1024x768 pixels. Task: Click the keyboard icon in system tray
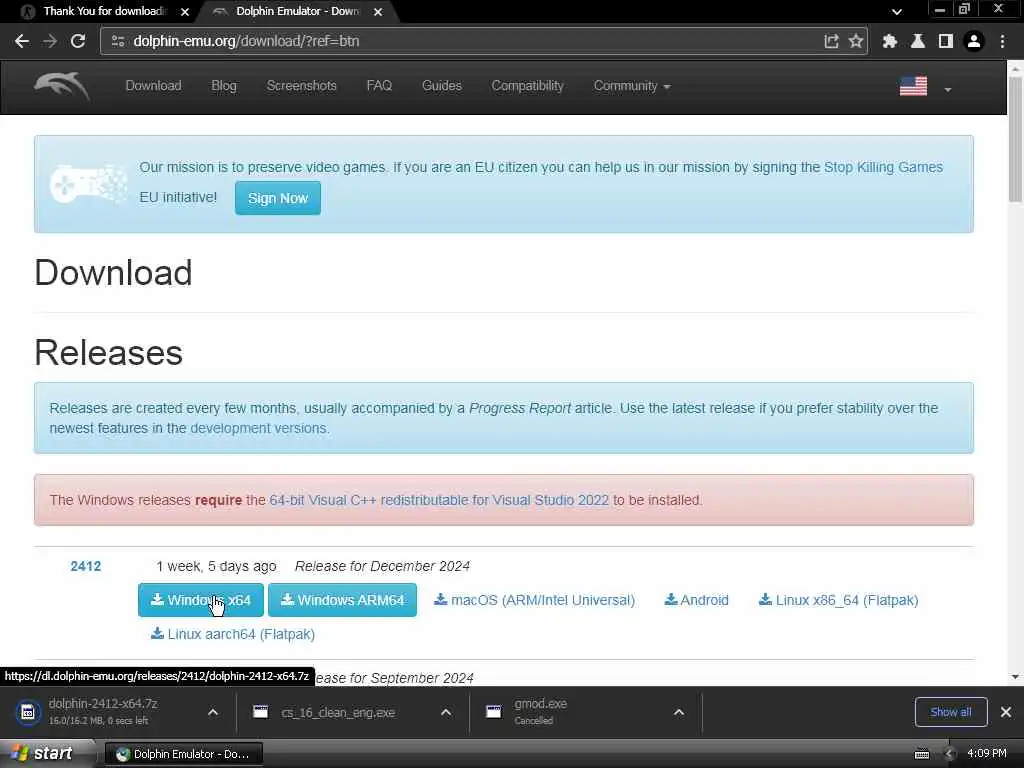pyautogui.click(x=921, y=754)
